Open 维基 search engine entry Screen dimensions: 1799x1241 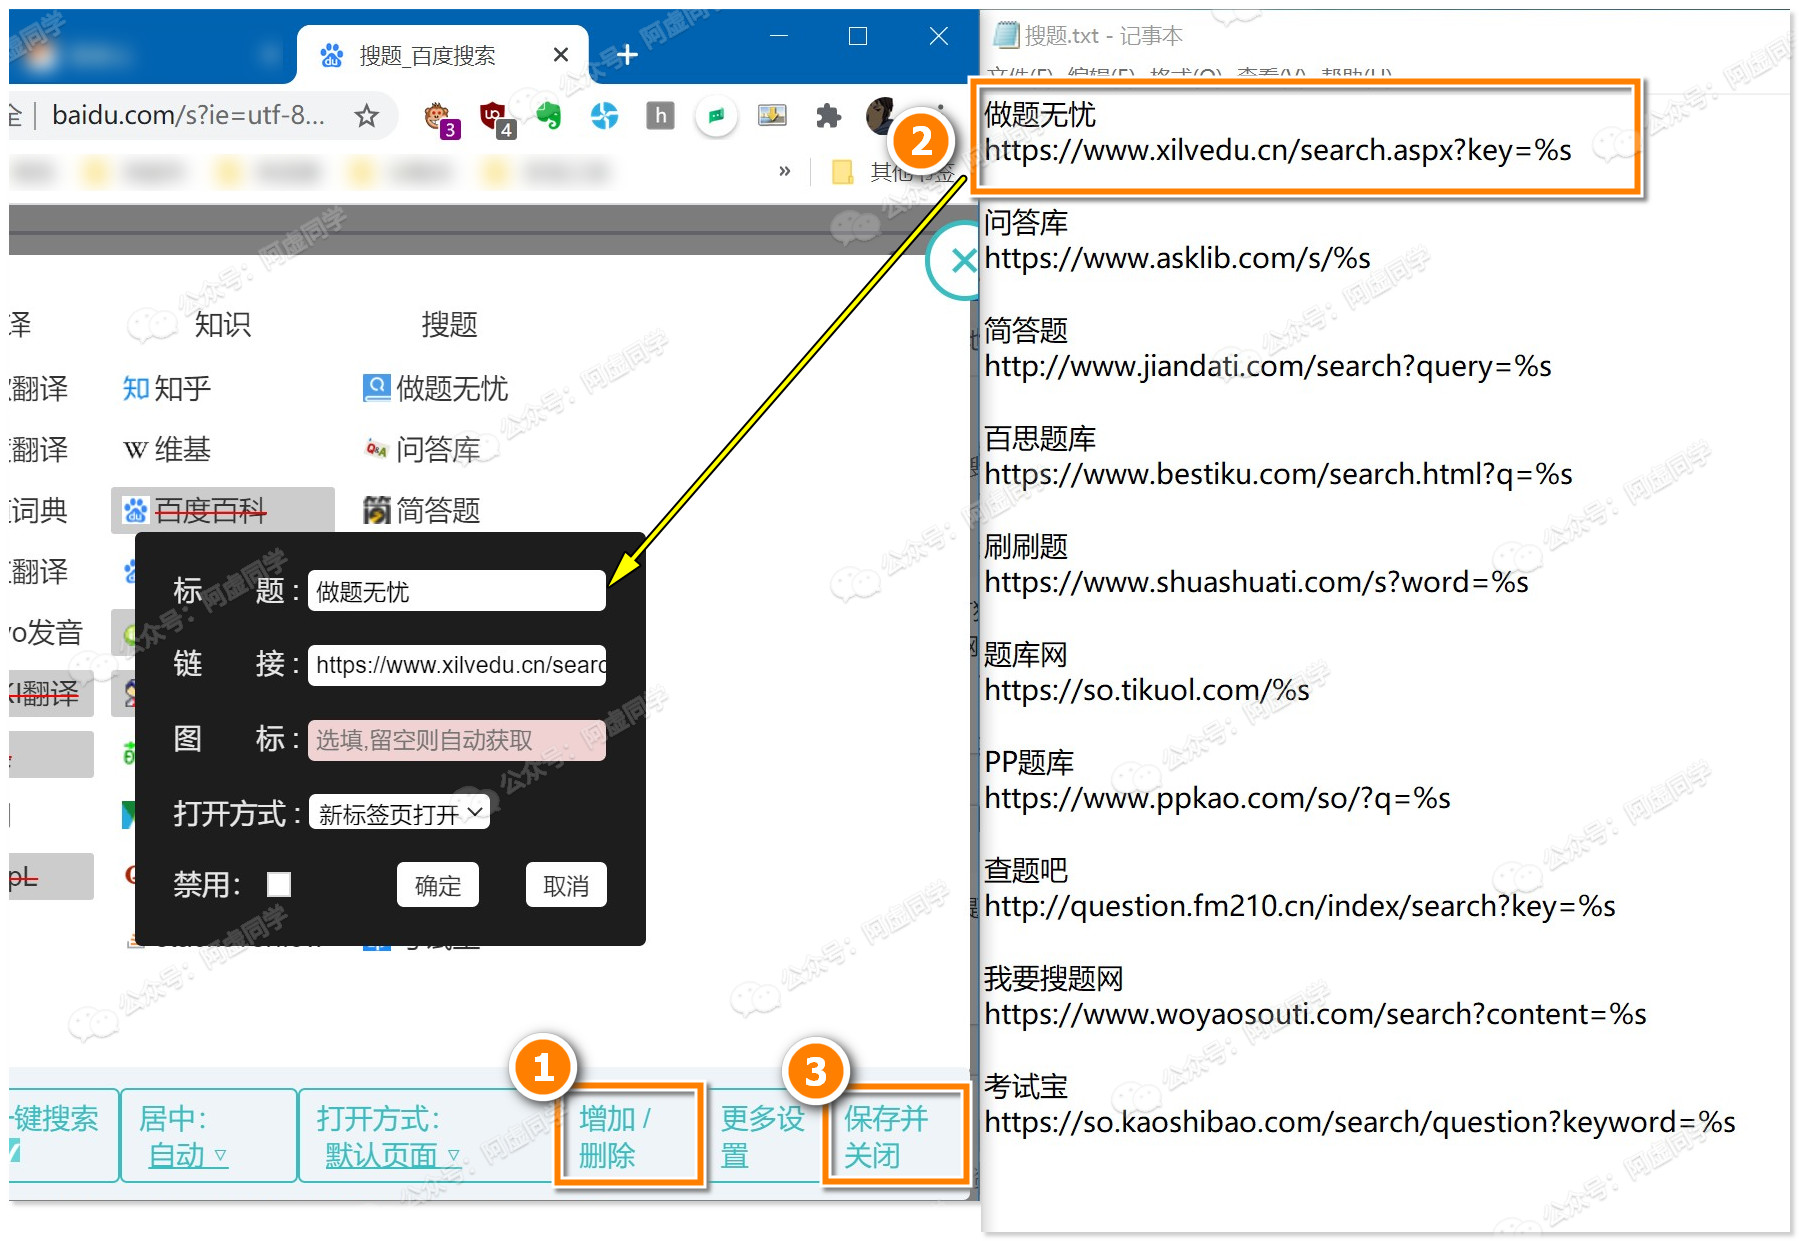166,449
